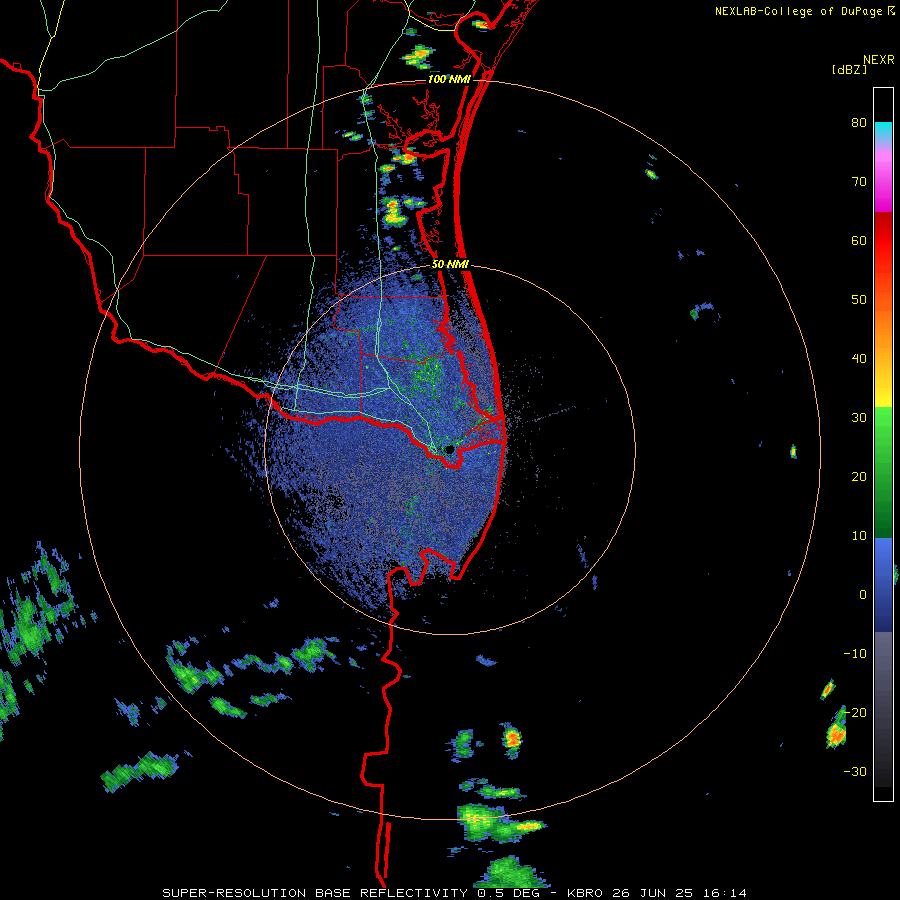The image size is (900, 900).
Task: Click the 70 dBZ scale value
Action: tap(859, 182)
